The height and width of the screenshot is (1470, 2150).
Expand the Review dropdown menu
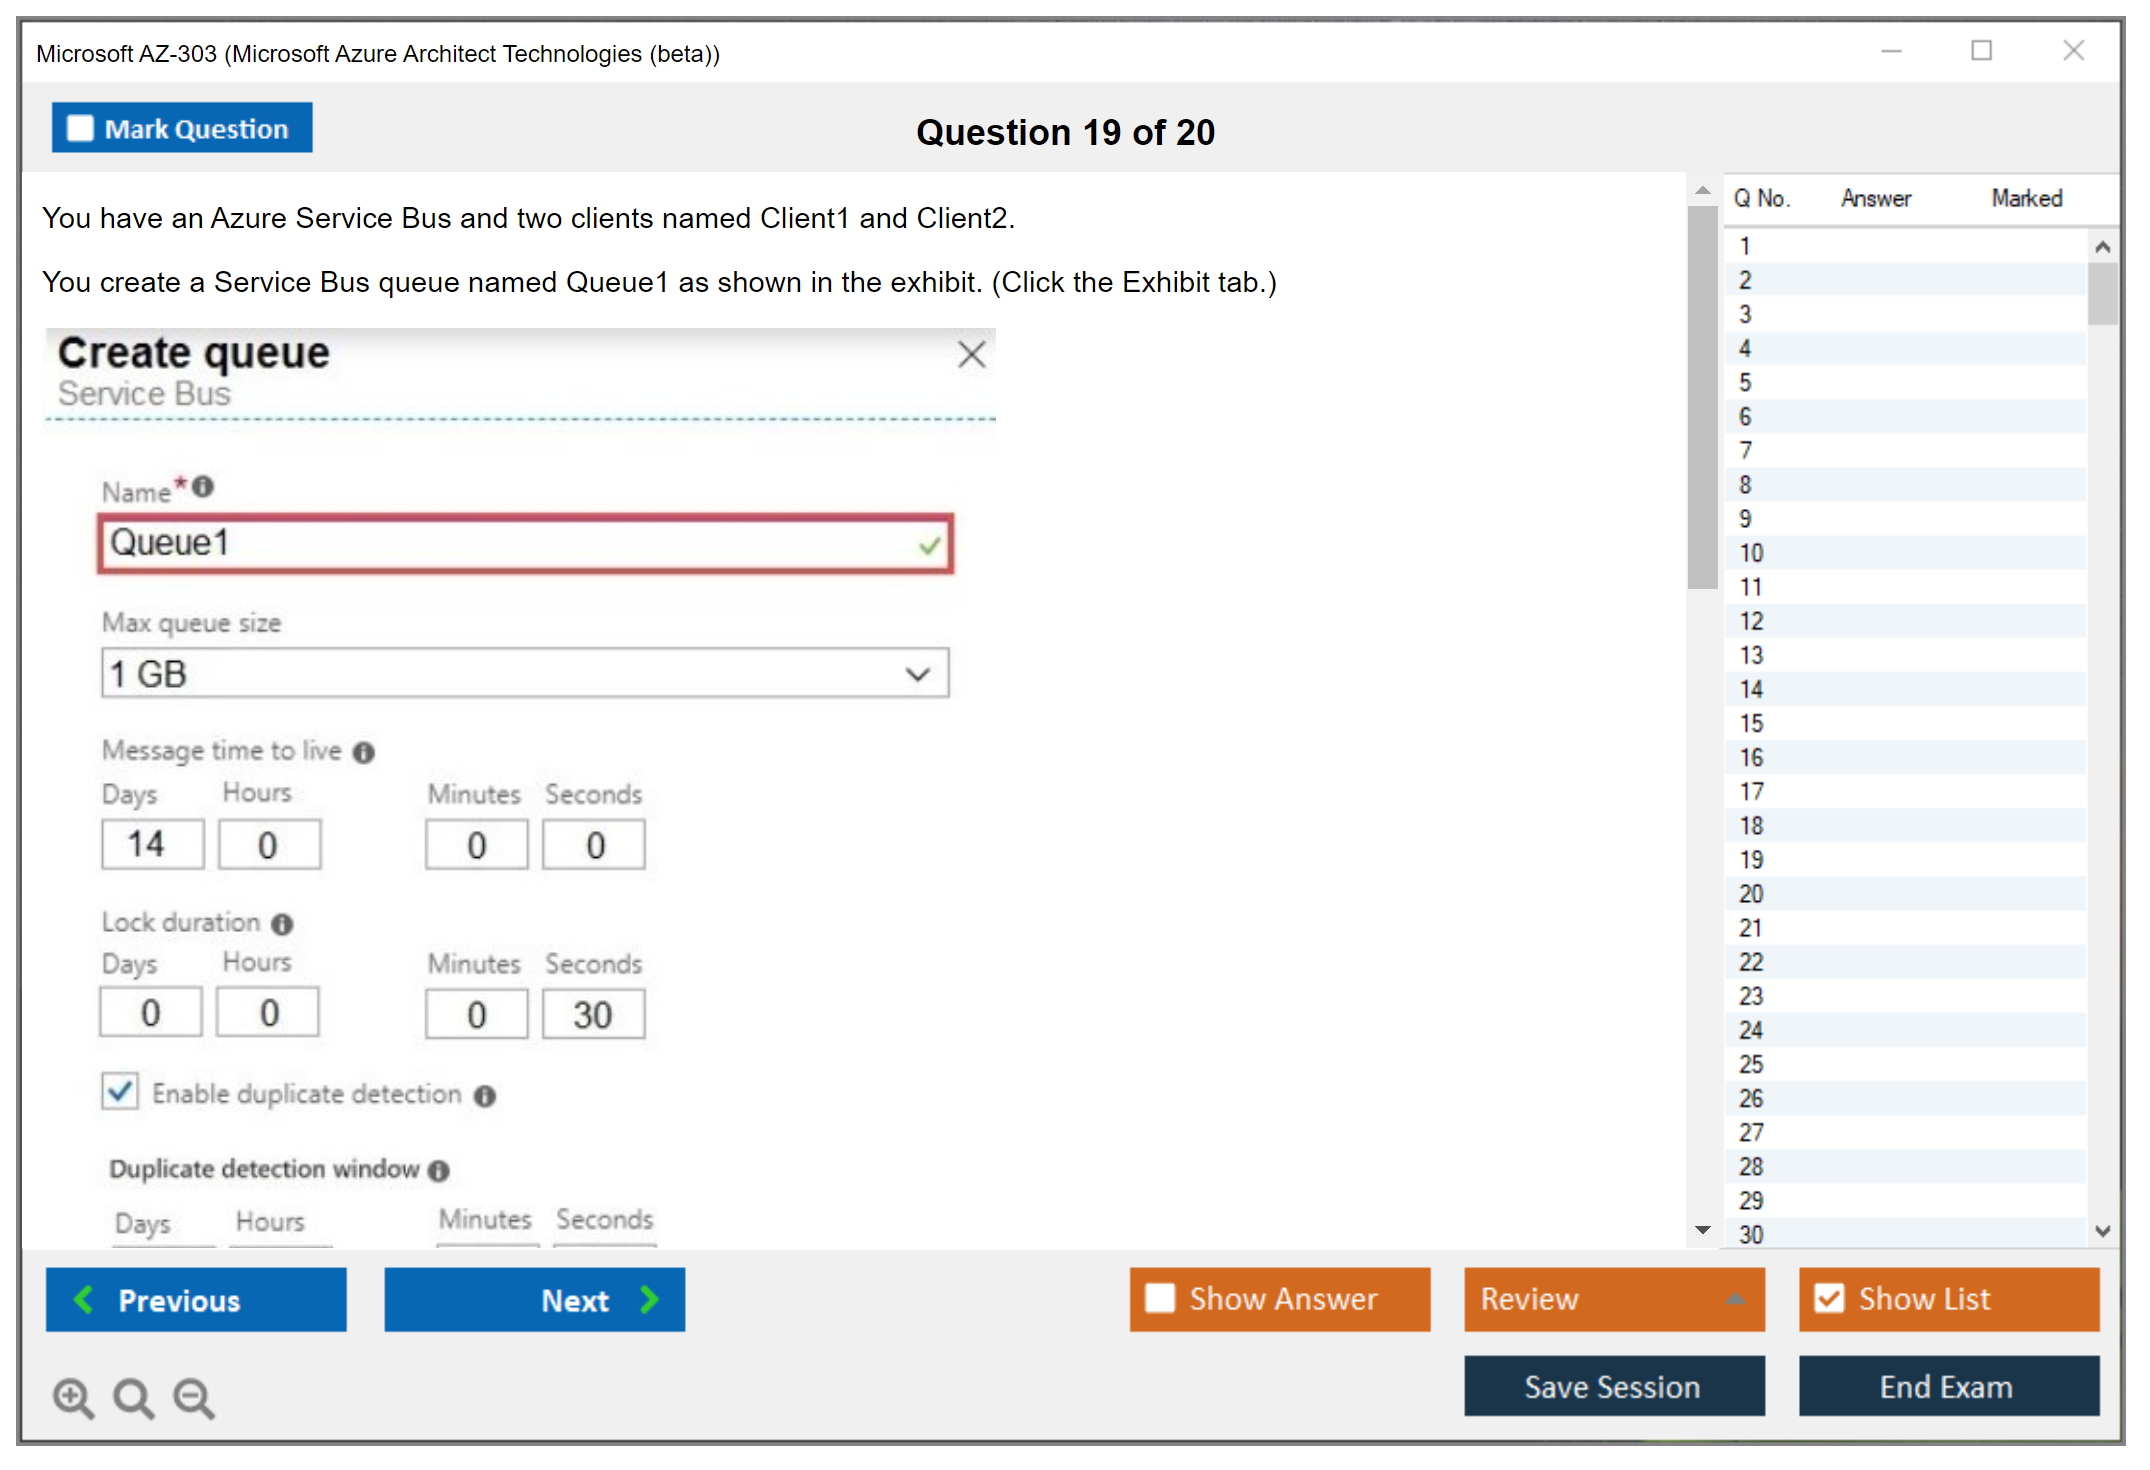coord(1735,1299)
